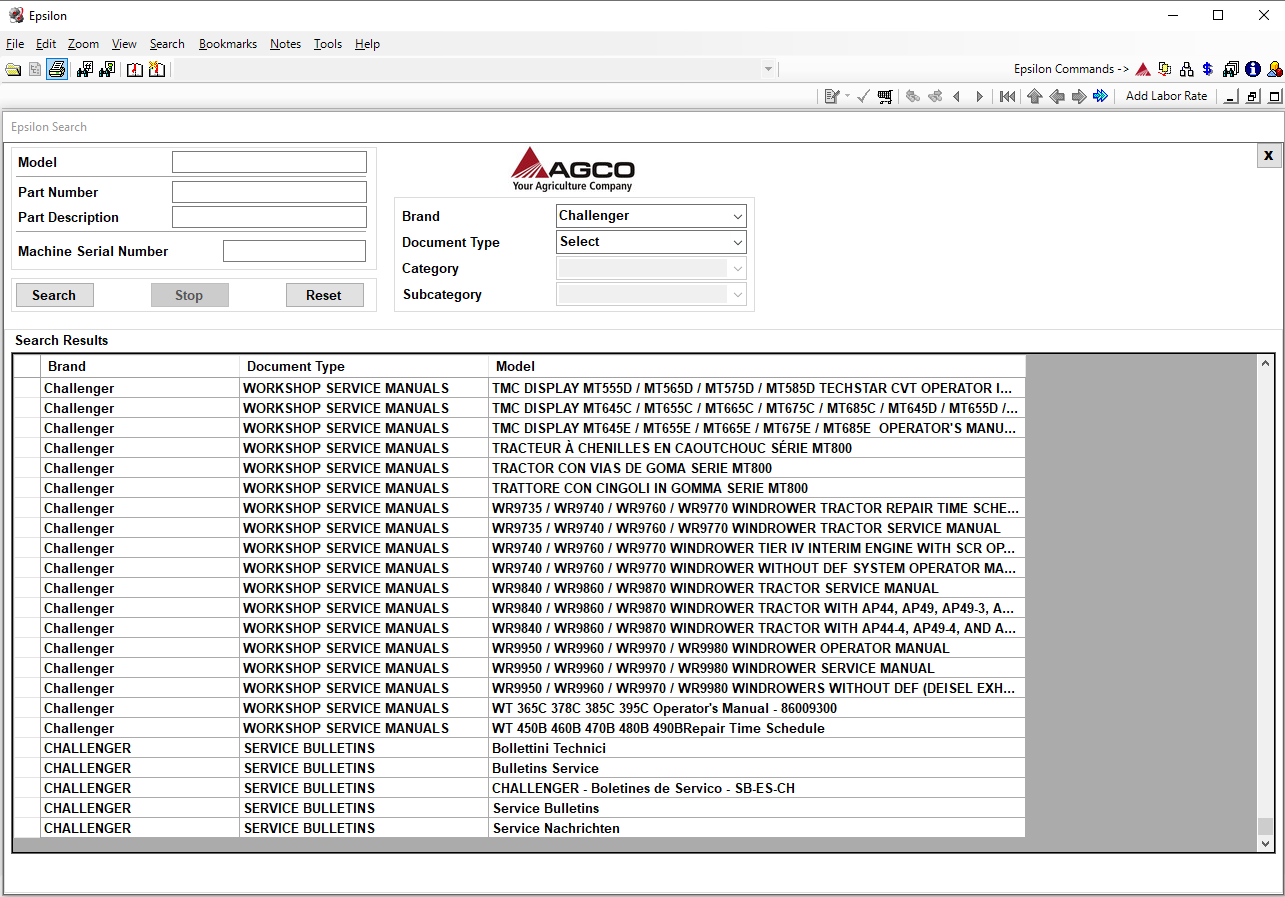
Task: Open the File menu
Action: (15, 44)
